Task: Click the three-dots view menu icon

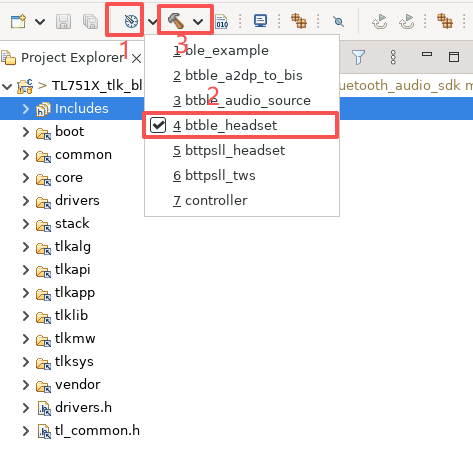Action: (x=393, y=57)
